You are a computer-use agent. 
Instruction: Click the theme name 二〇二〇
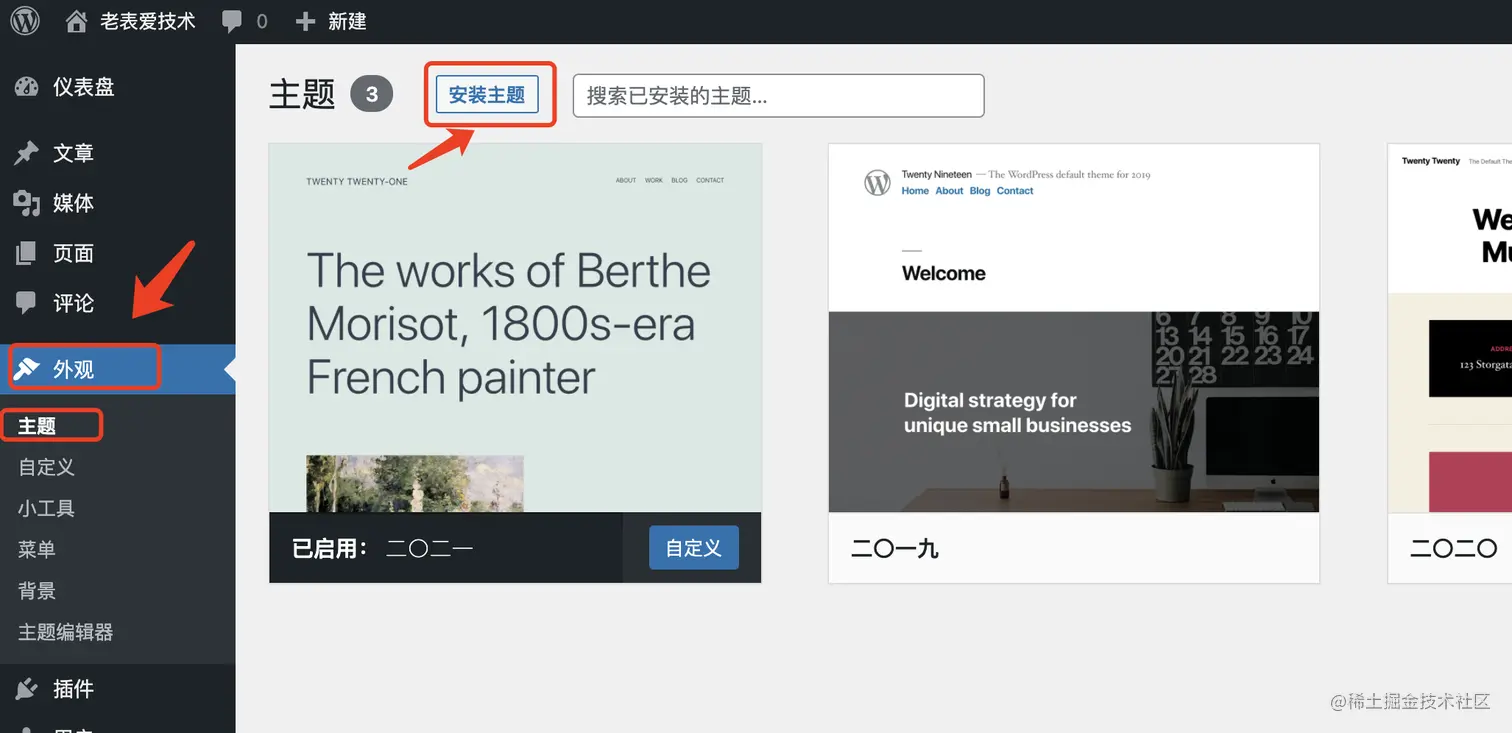tap(1454, 548)
